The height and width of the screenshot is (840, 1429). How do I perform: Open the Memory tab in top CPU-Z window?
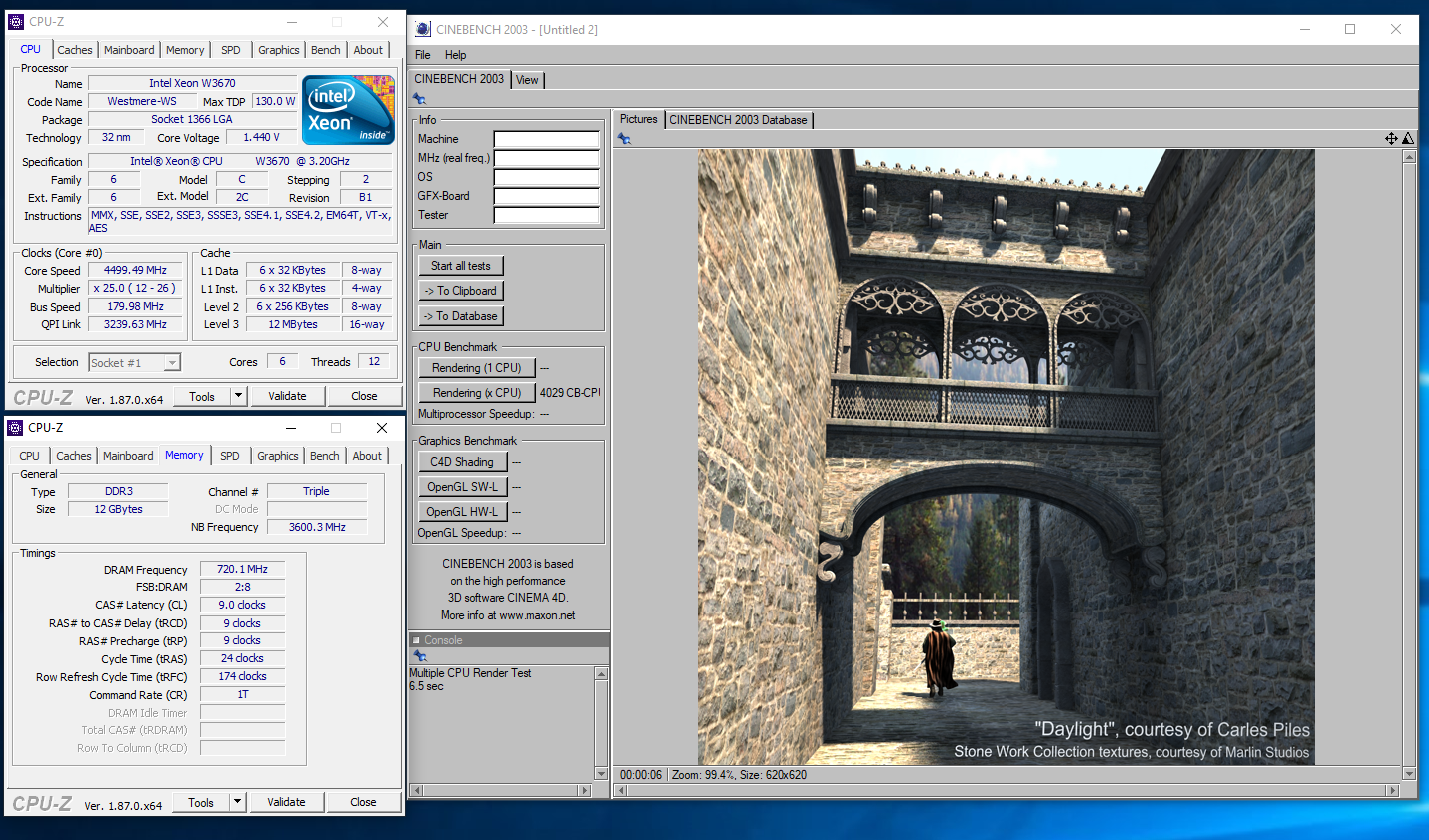coord(185,50)
